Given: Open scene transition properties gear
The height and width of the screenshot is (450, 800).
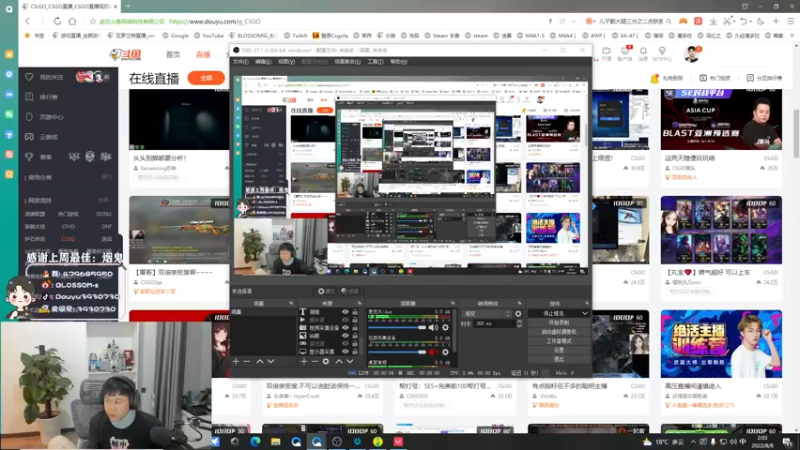Looking at the screenshot, I should tap(518, 314).
